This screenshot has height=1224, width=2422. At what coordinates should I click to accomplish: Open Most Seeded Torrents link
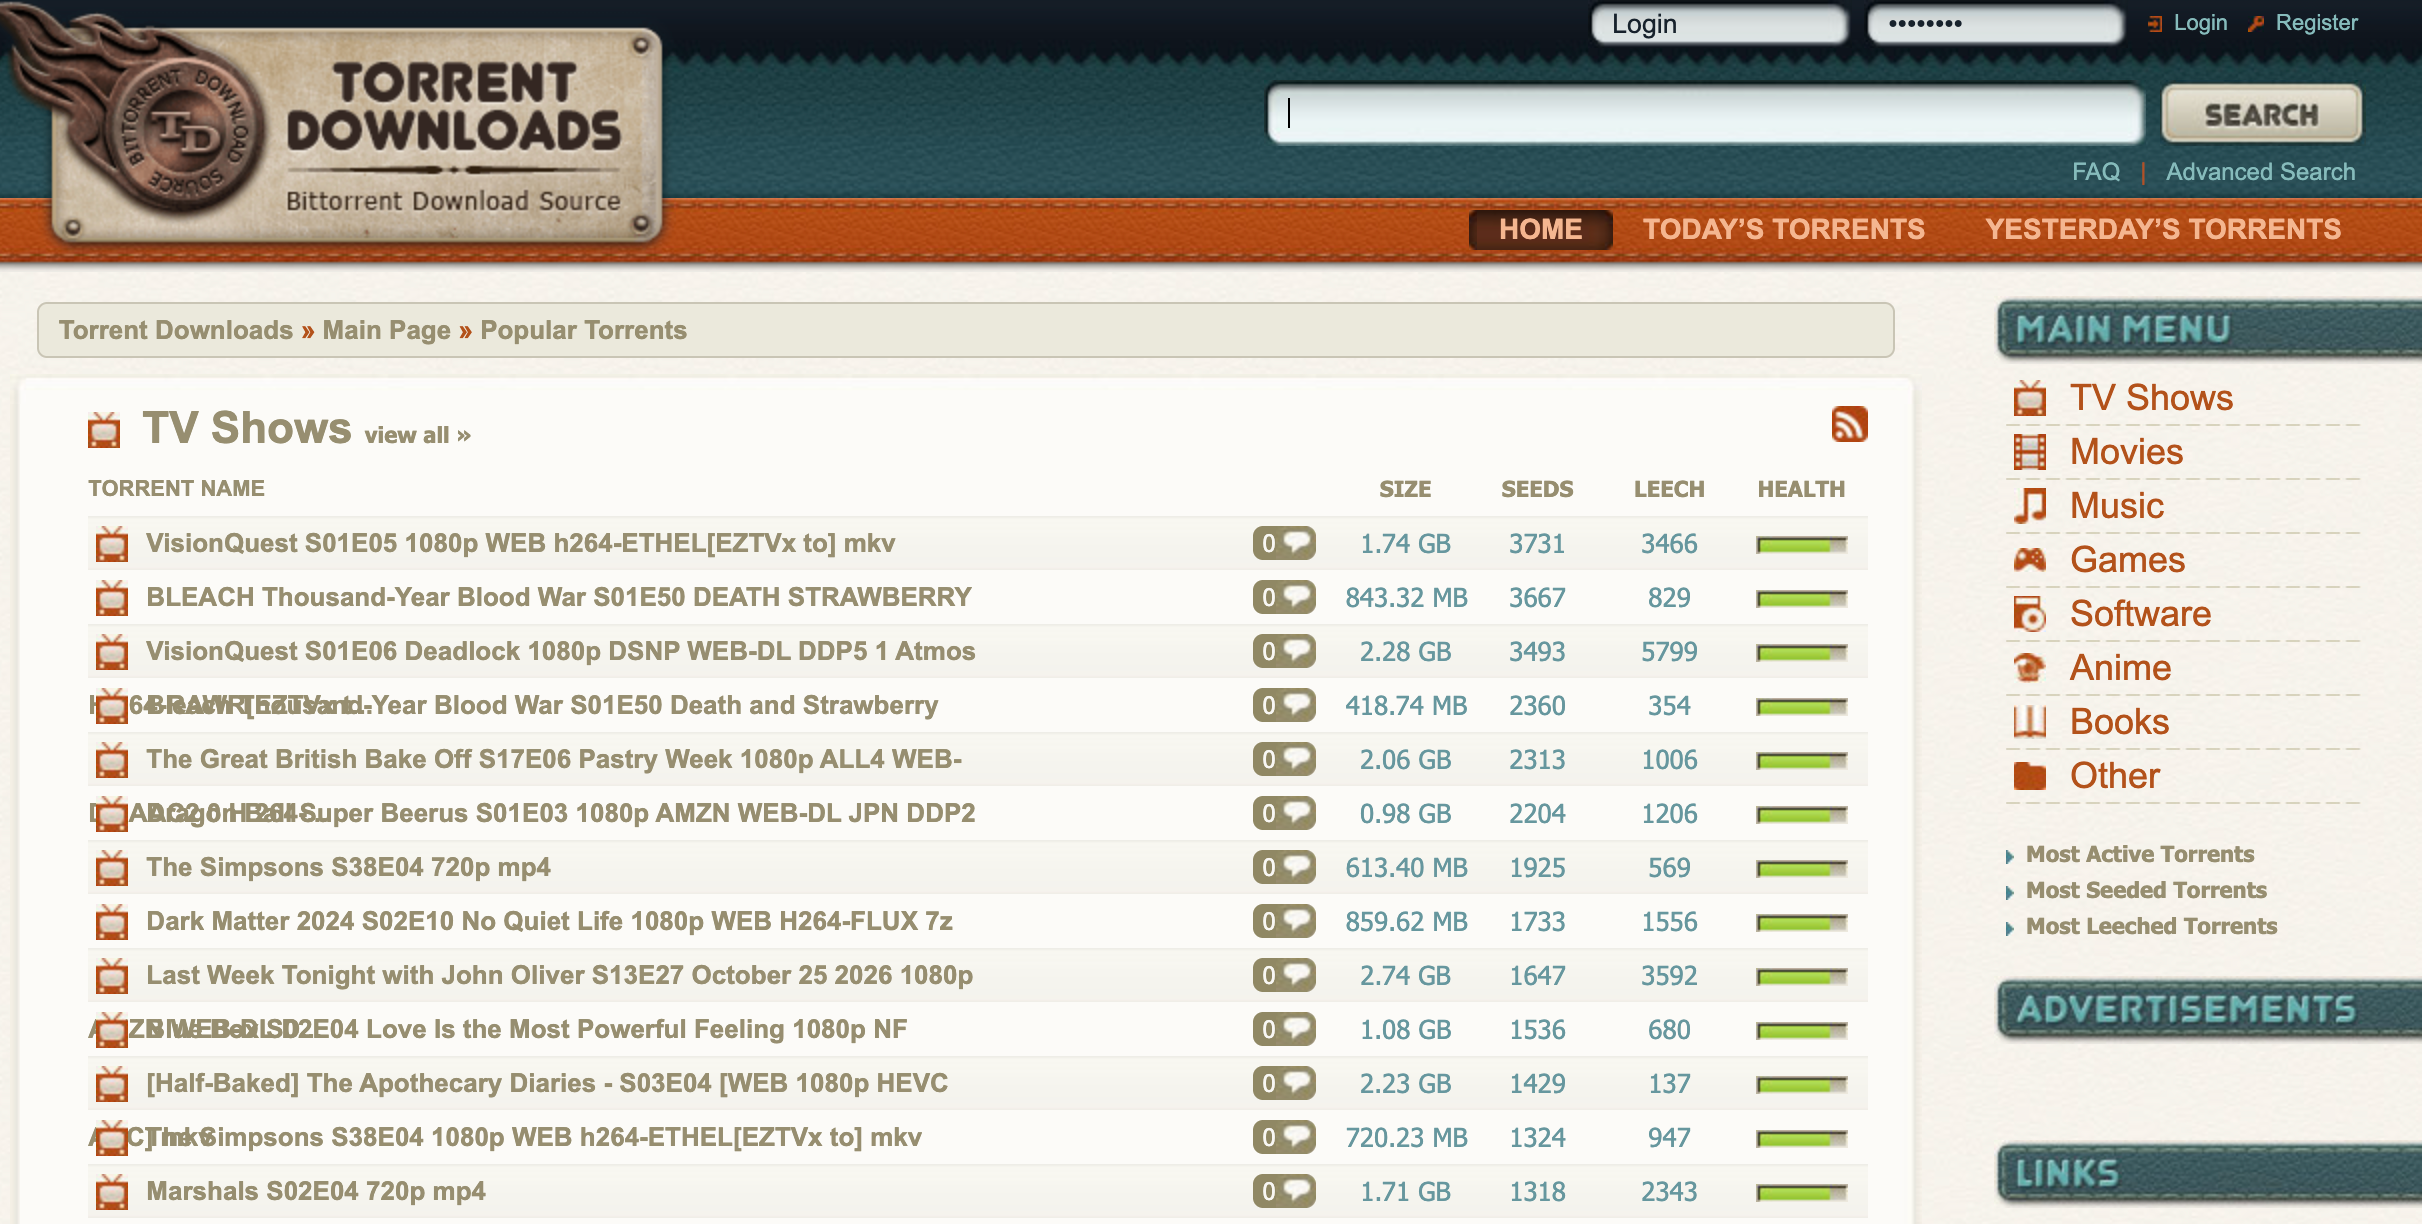[x=2146, y=890]
